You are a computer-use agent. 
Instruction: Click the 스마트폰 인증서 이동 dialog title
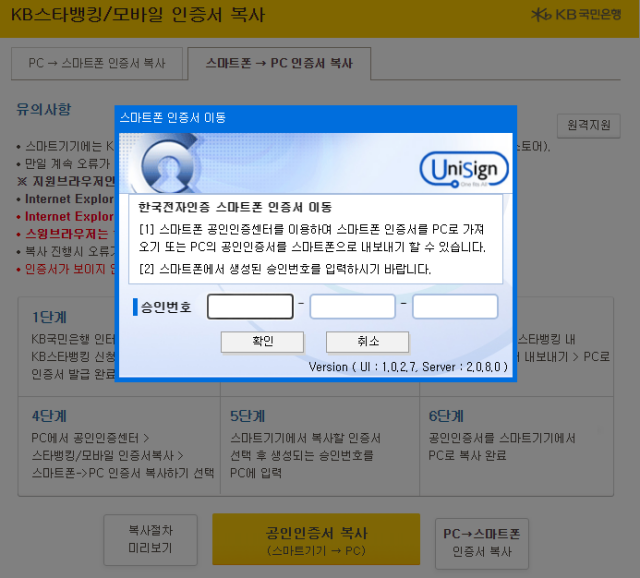173,118
